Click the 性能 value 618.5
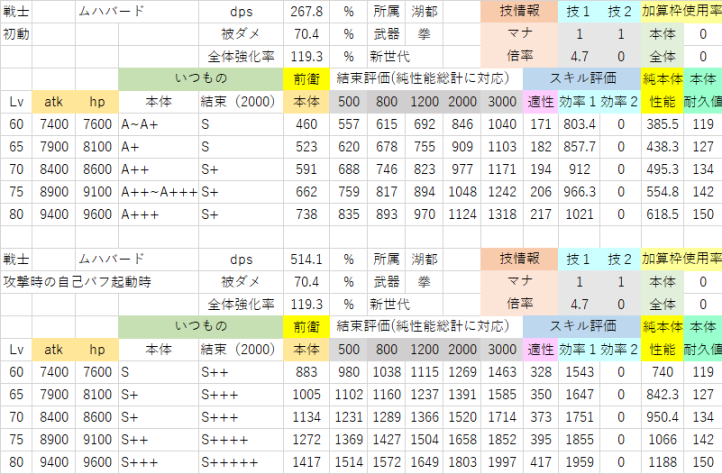This screenshot has width=722, height=474. point(662,215)
